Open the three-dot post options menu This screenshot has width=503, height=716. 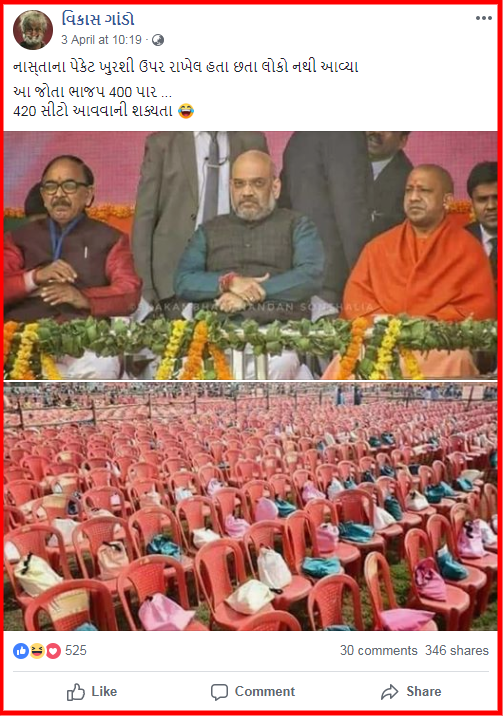[x=483, y=18]
